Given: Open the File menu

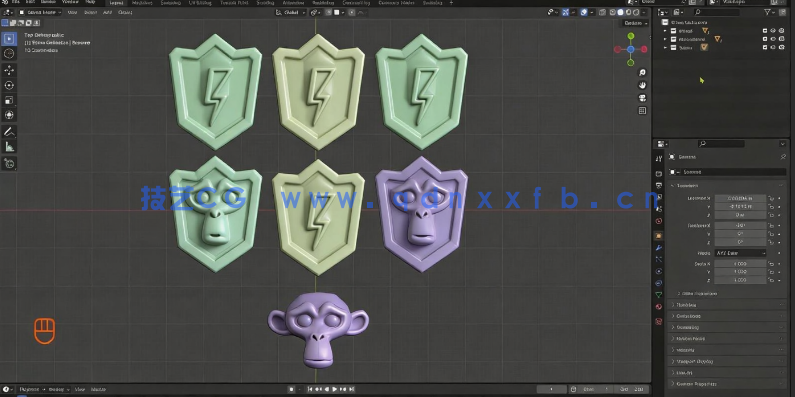Looking at the screenshot, I should point(16,3).
